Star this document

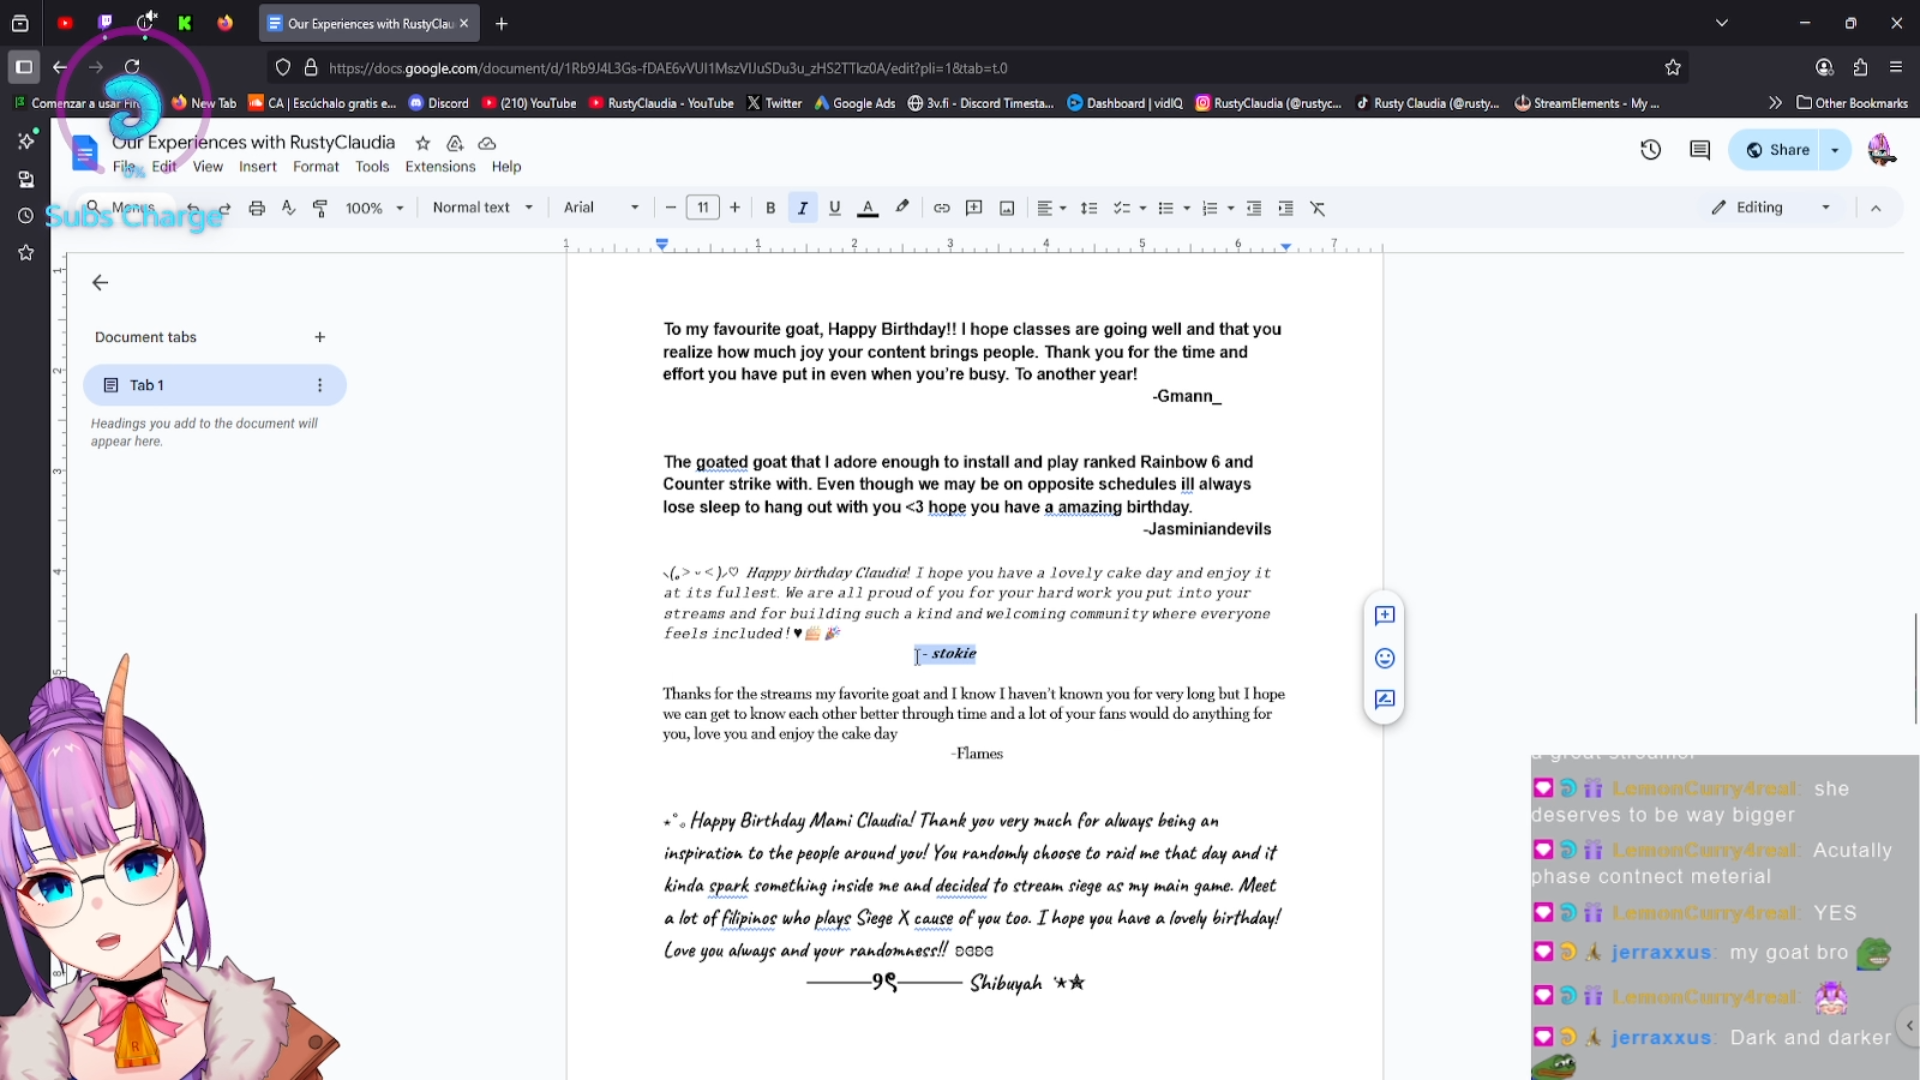(423, 143)
